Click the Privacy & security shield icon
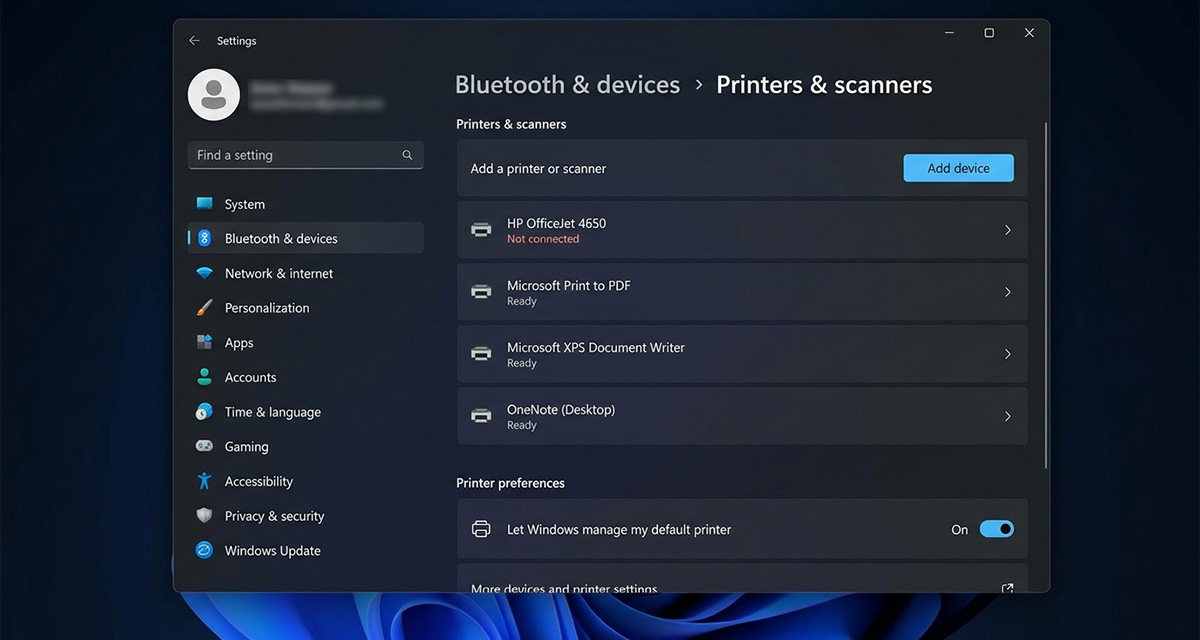Viewport: 1200px width, 640px height. pos(204,516)
